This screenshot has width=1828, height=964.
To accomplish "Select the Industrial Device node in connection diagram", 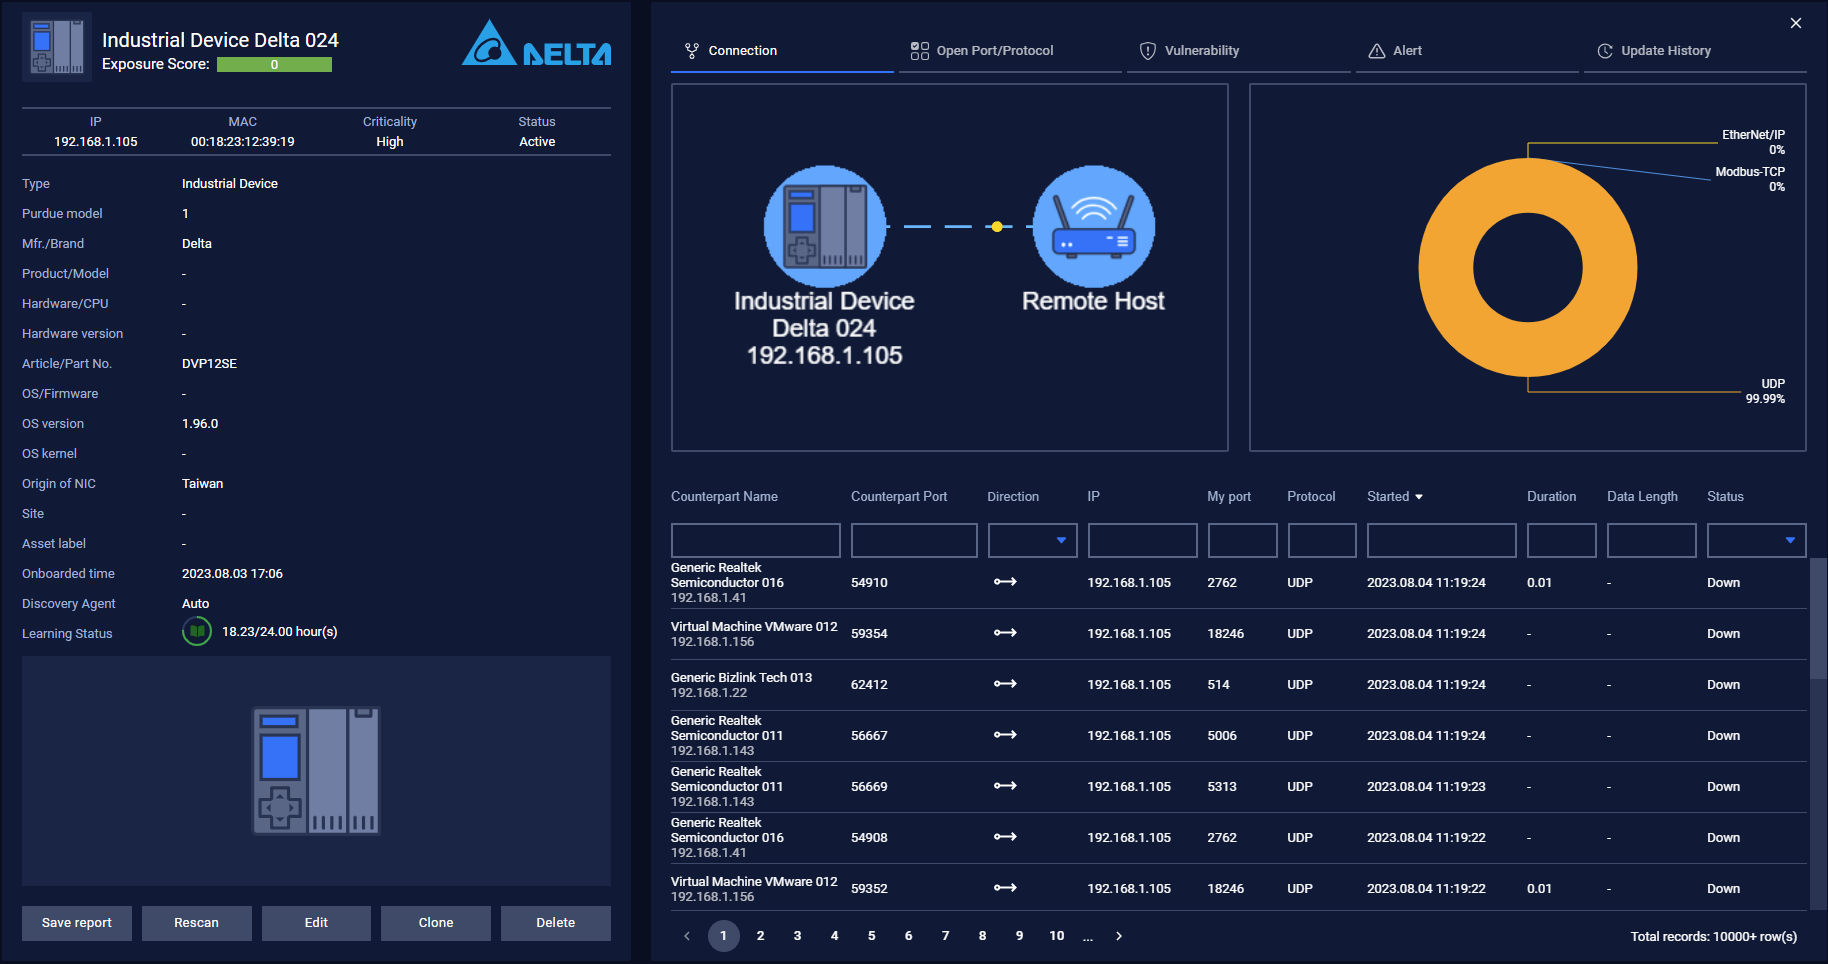I will [825, 226].
